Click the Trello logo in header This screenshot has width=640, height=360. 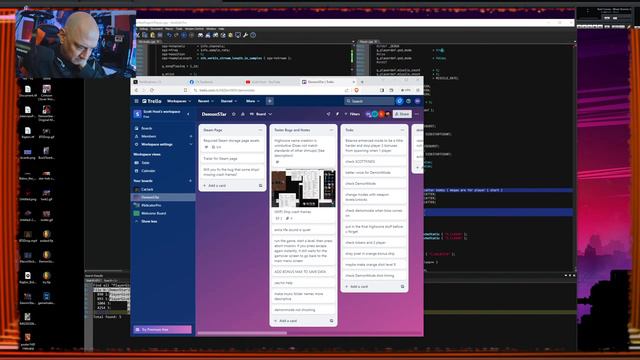coord(152,101)
